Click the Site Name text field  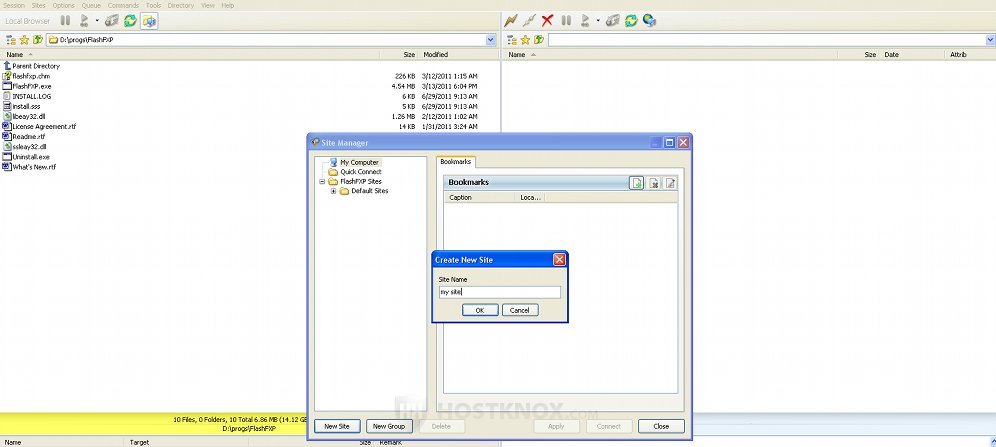(499, 292)
